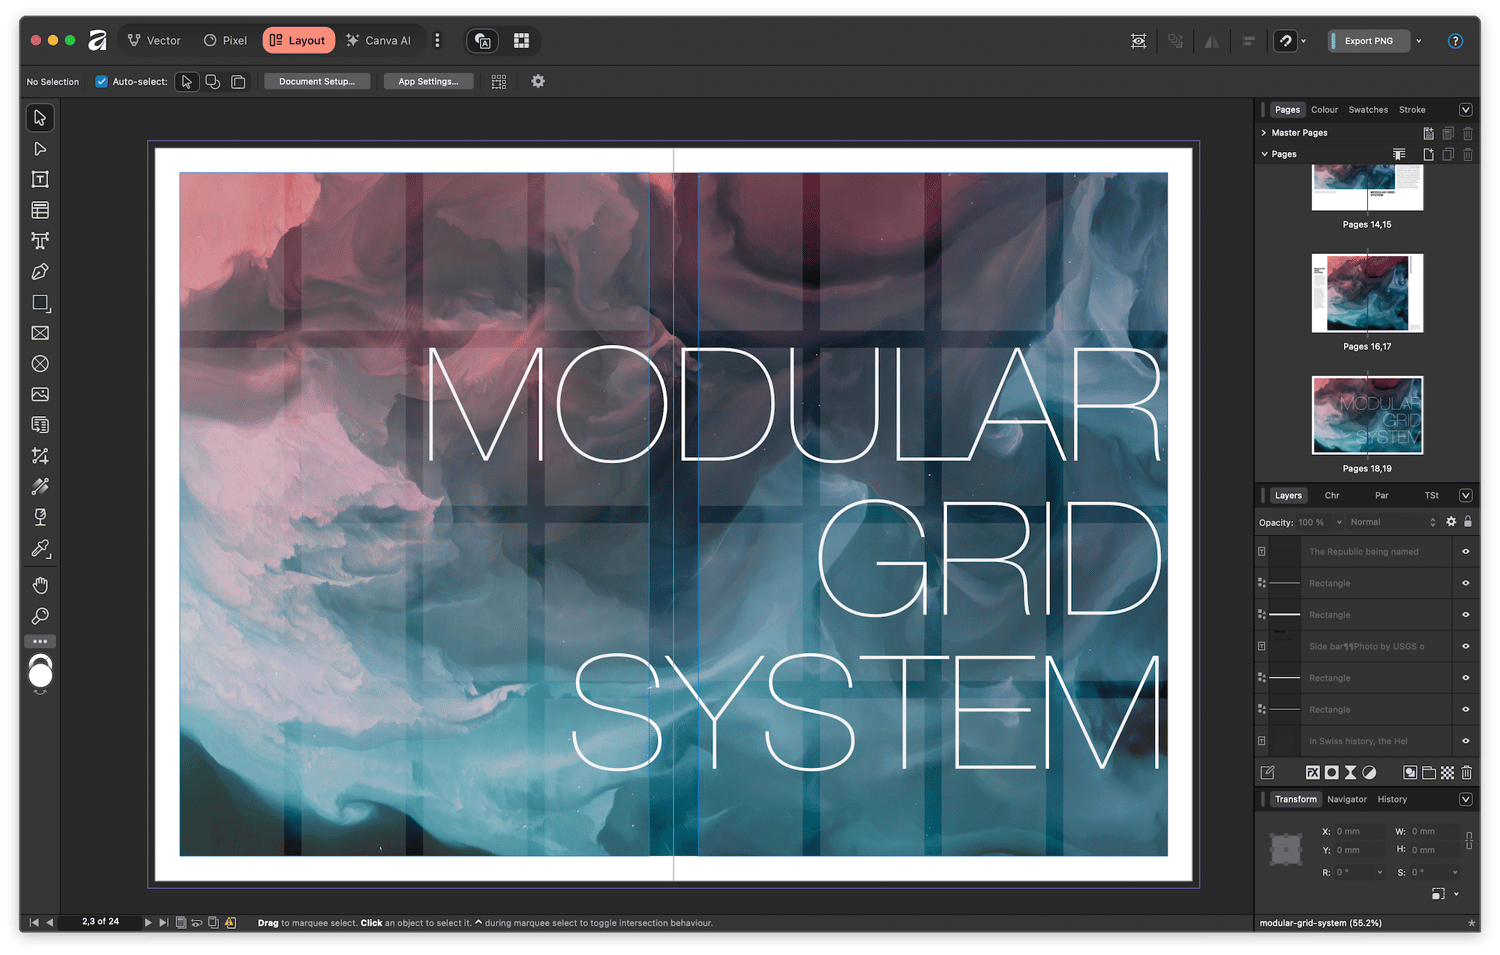Expand the Master Pages section

(1264, 133)
